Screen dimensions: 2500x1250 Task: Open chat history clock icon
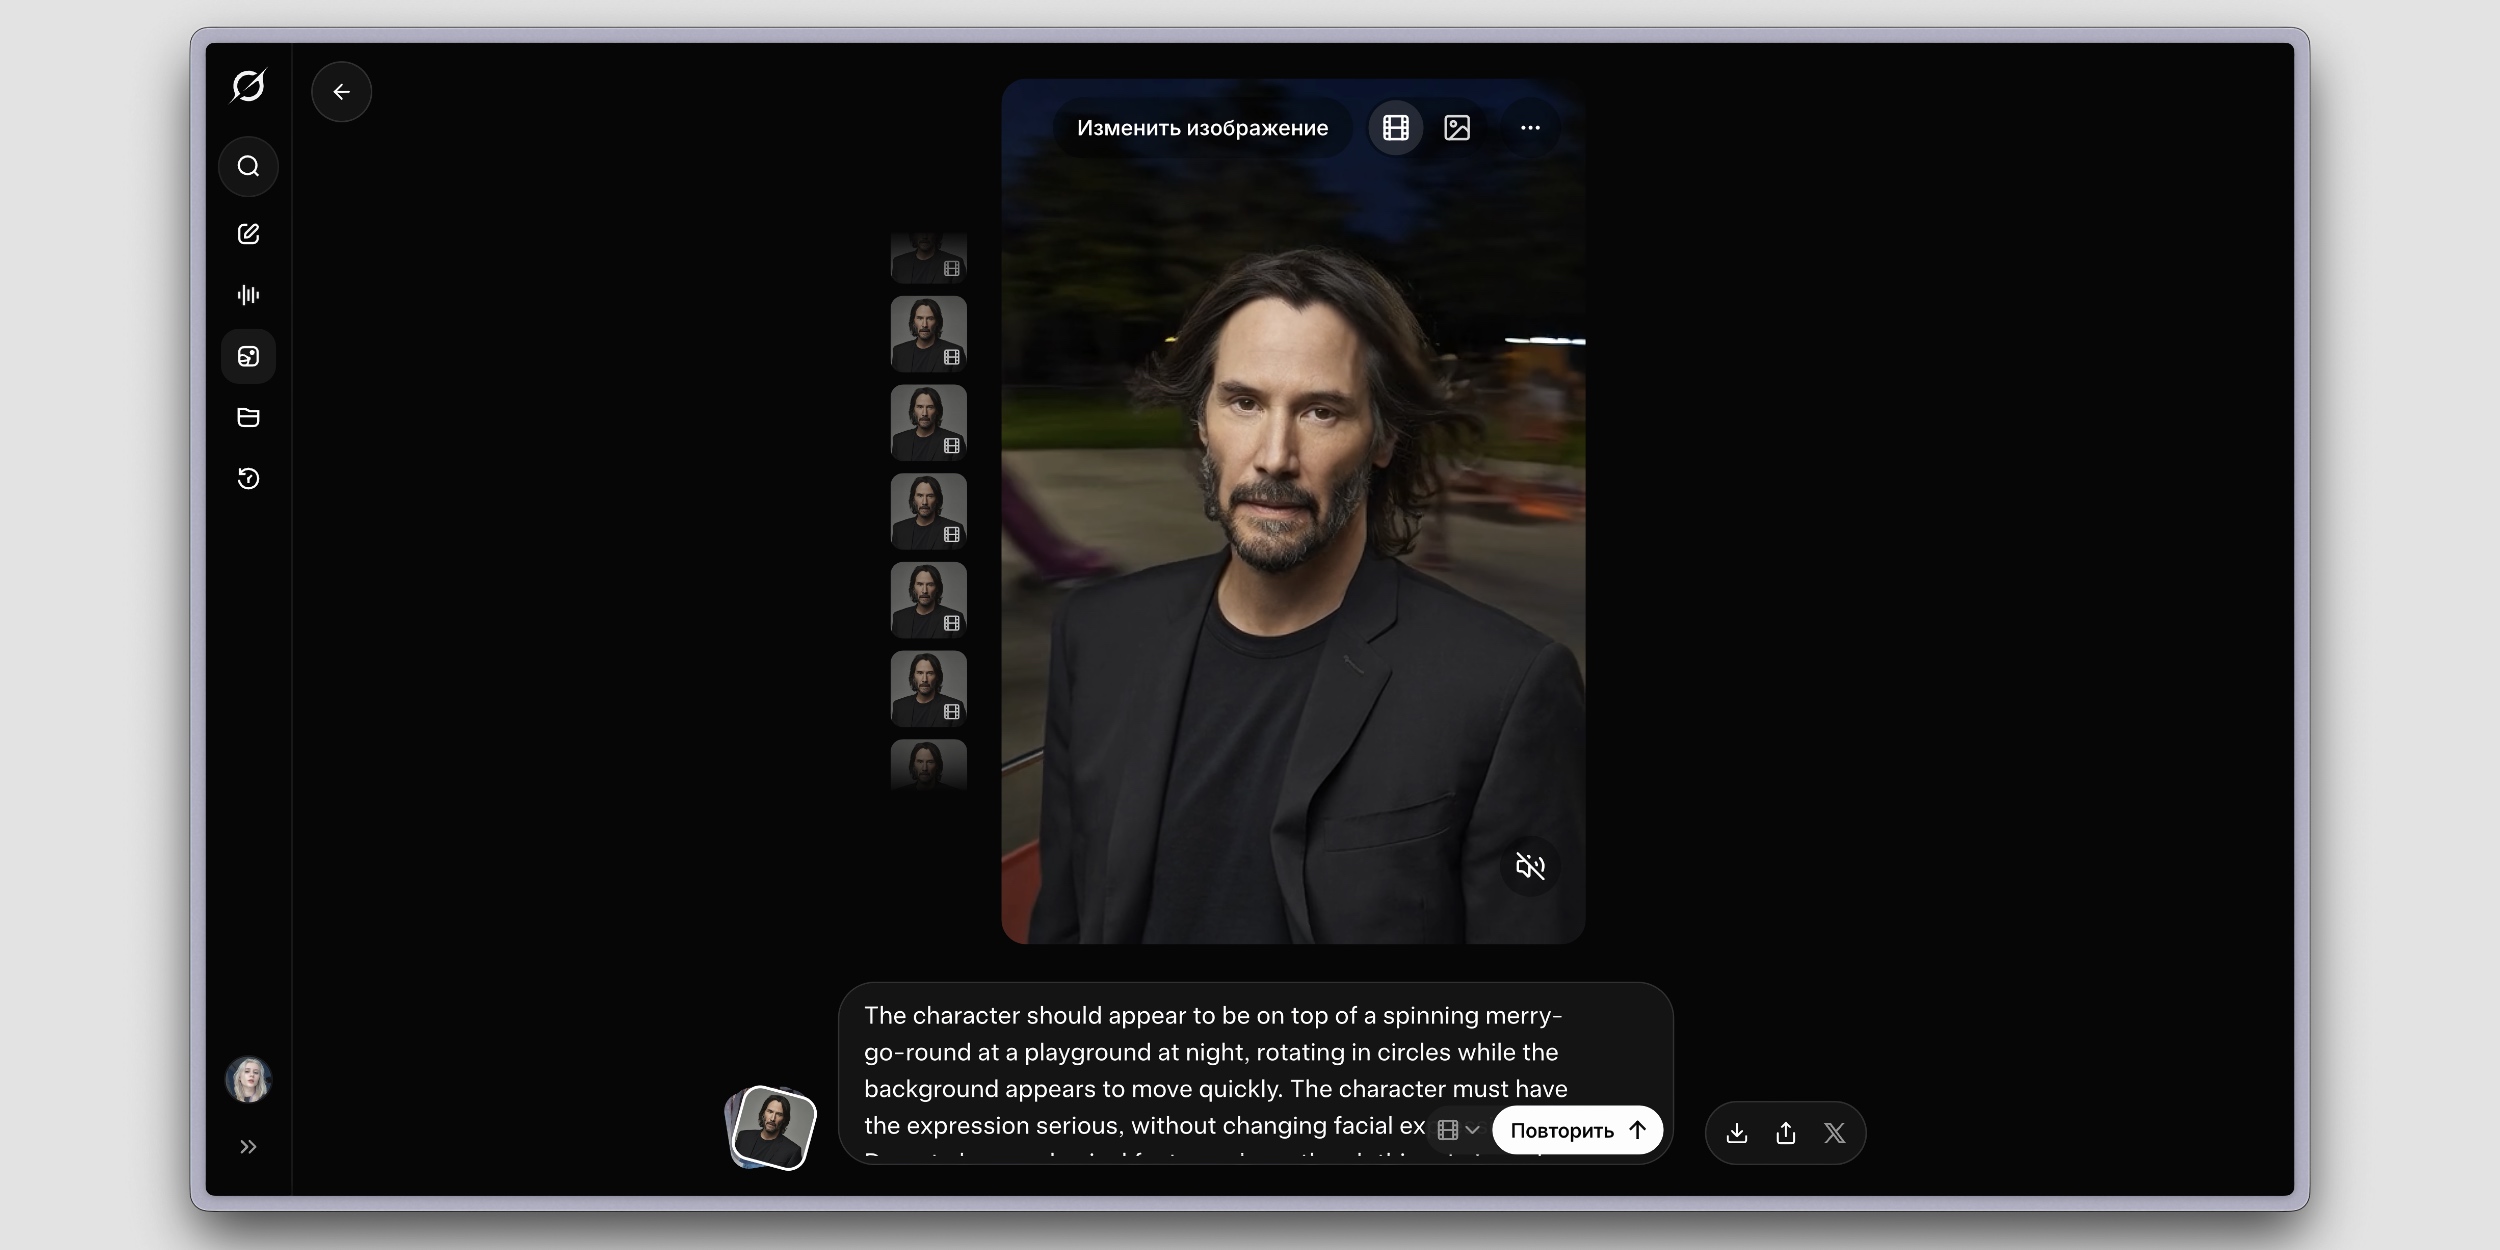(x=248, y=479)
